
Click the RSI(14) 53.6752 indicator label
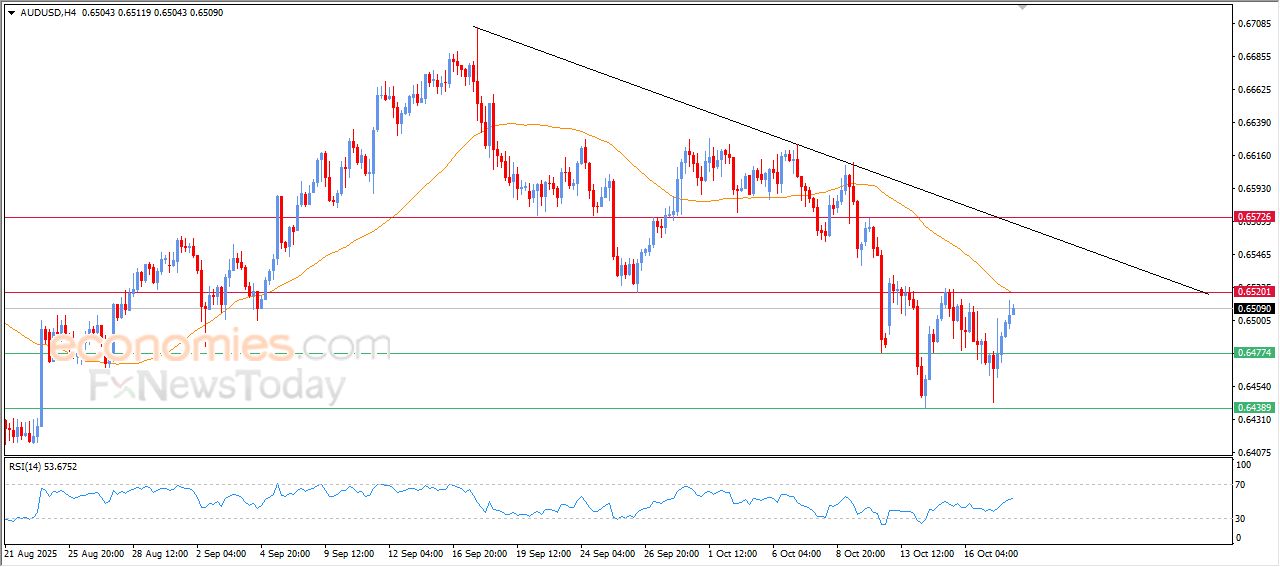[43, 466]
